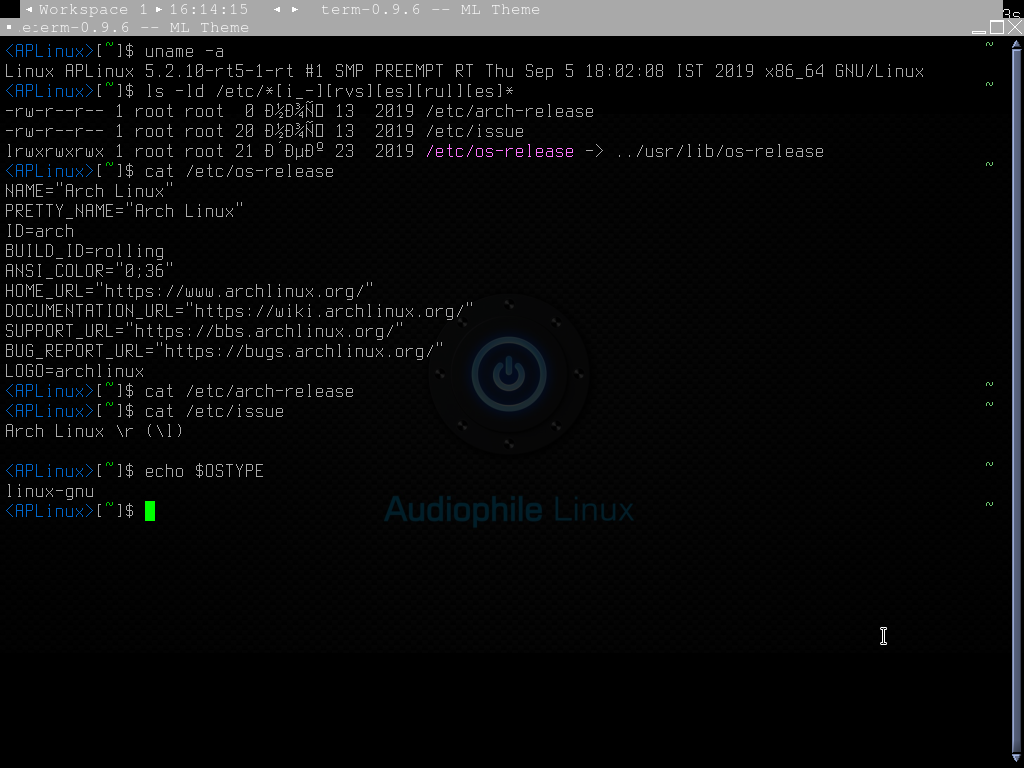Click the 'linux-gnu' output line
Screen dimensions: 1024x768
click(x=50, y=492)
